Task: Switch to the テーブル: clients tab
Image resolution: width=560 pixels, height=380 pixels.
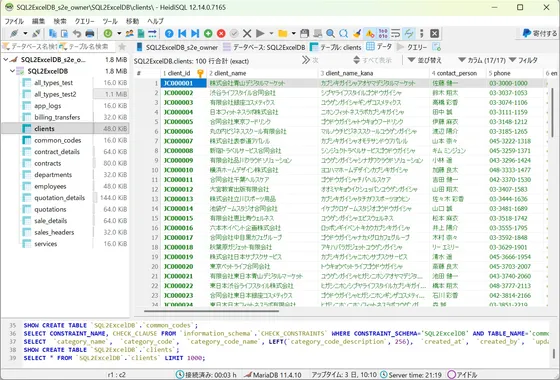Action: click(x=336, y=47)
